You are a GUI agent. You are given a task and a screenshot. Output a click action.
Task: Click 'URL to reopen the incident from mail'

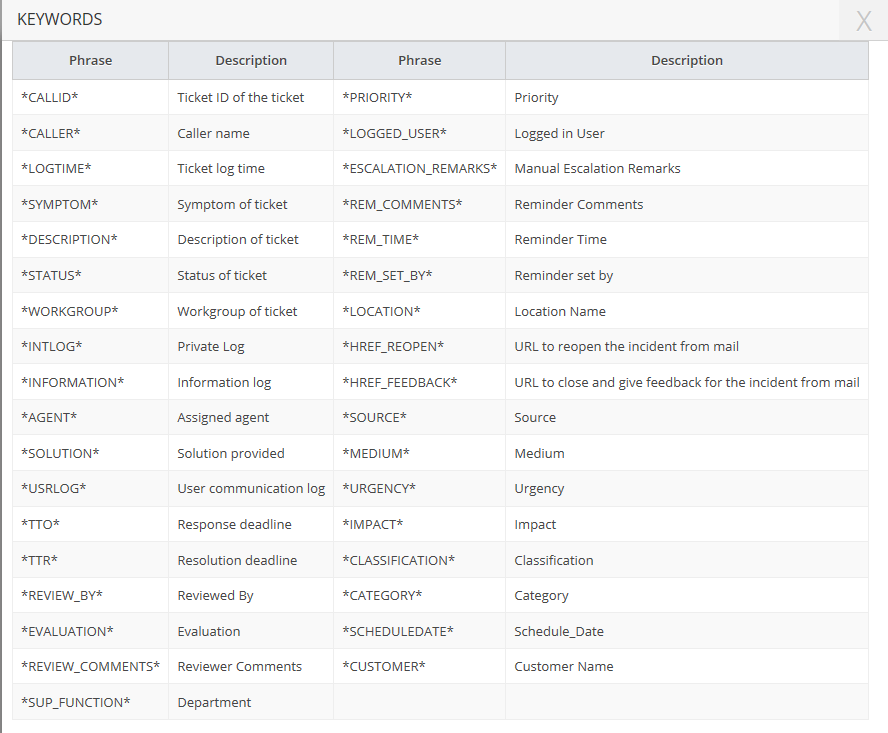[626, 346]
